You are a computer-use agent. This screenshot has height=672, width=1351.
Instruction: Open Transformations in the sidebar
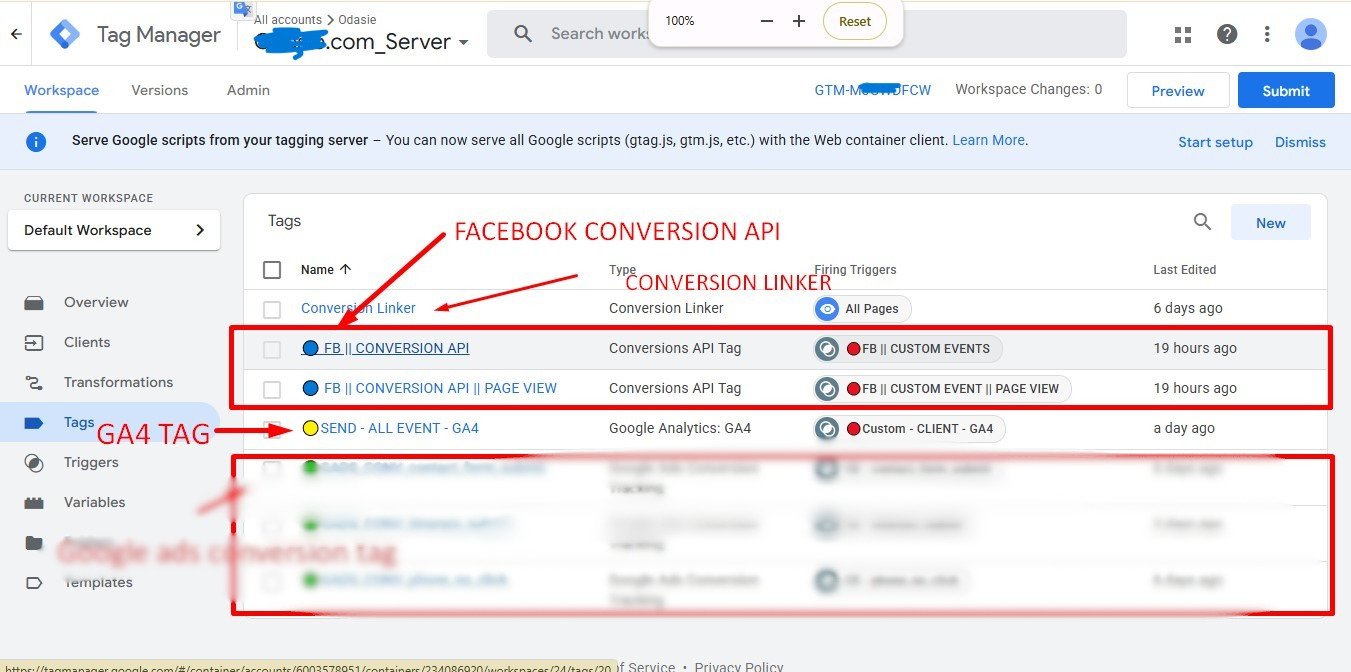[118, 382]
